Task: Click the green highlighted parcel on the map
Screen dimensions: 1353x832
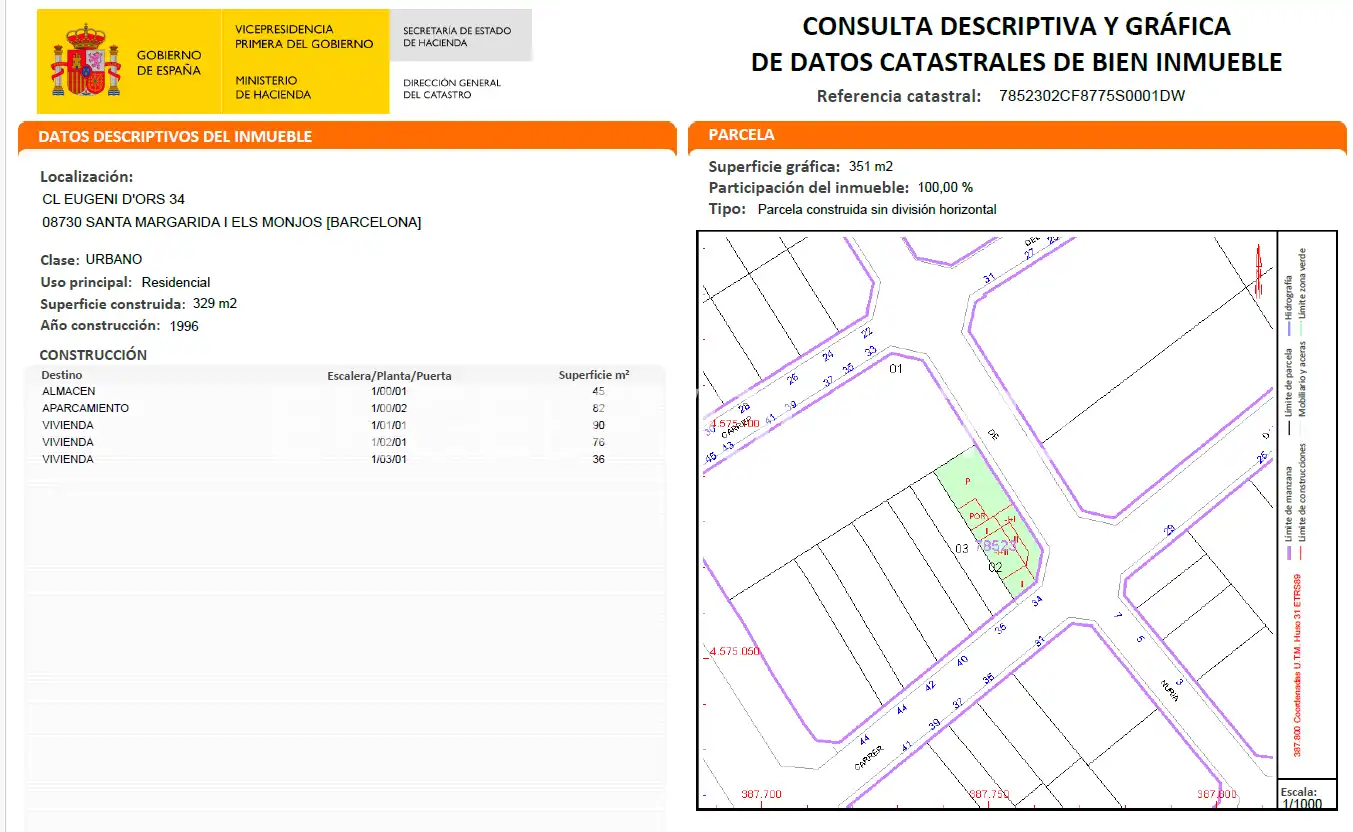Action: pyautogui.click(x=991, y=523)
